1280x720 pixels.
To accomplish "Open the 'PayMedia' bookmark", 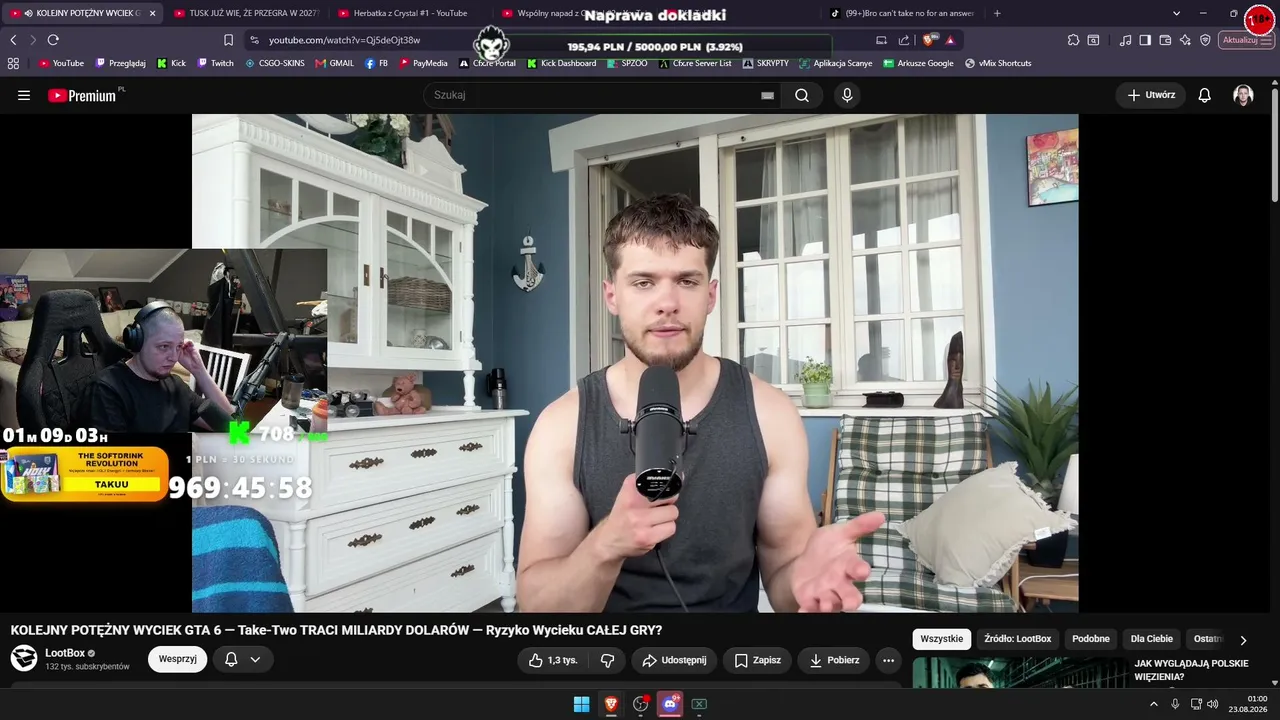I will 424,63.
